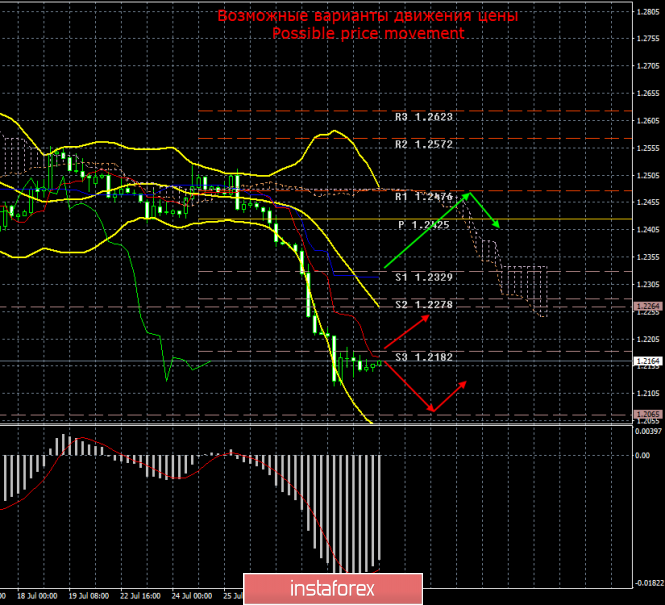The height and width of the screenshot is (605, 665).
Task: Click the 1.2355 price axis value
Action: pos(648,257)
